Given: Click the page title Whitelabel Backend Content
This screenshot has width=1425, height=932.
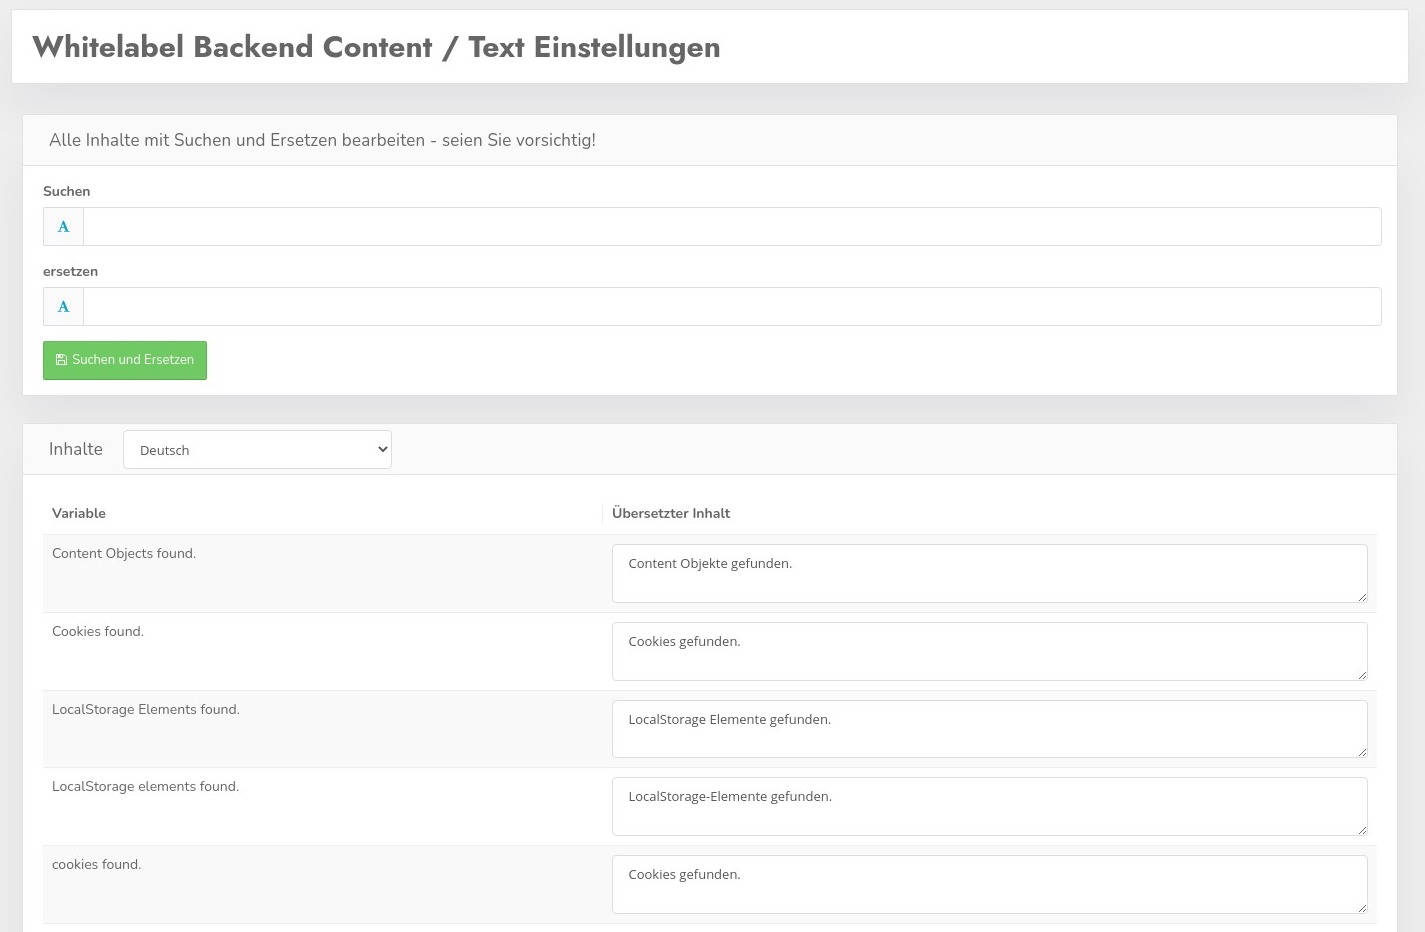Looking at the screenshot, I should pos(376,47).
